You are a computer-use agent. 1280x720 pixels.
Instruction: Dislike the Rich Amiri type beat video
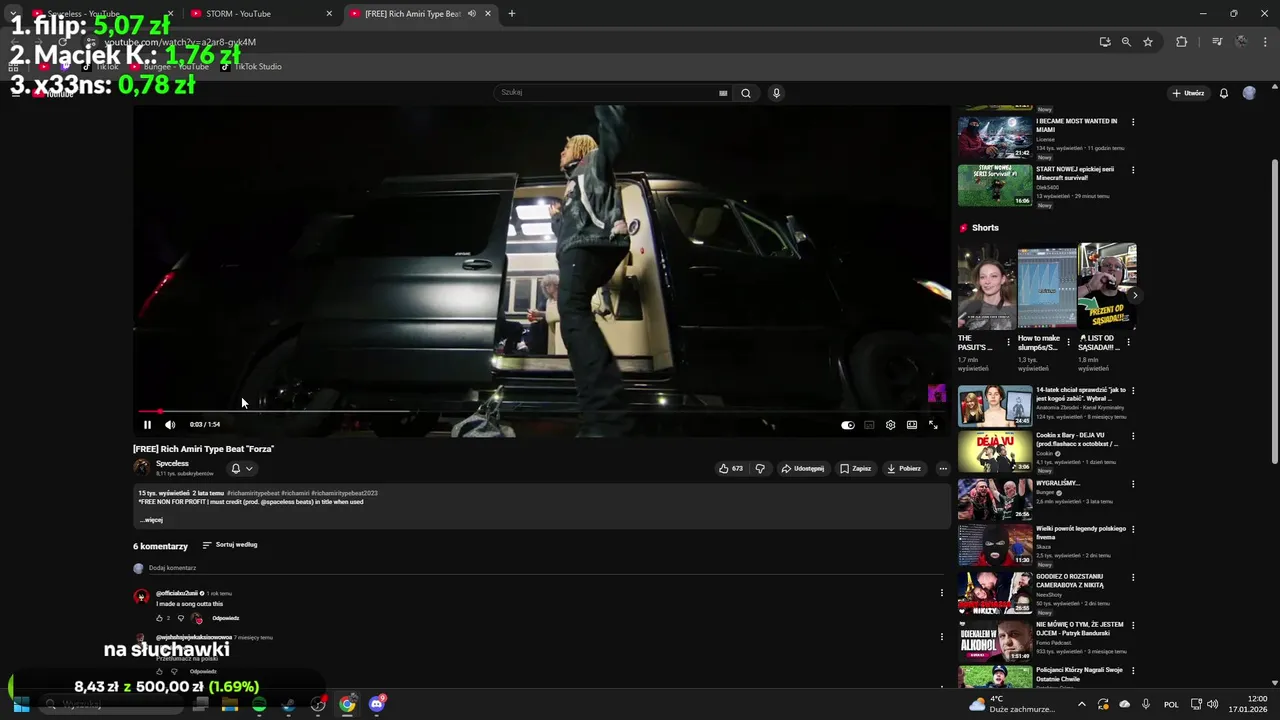[760, 468]
